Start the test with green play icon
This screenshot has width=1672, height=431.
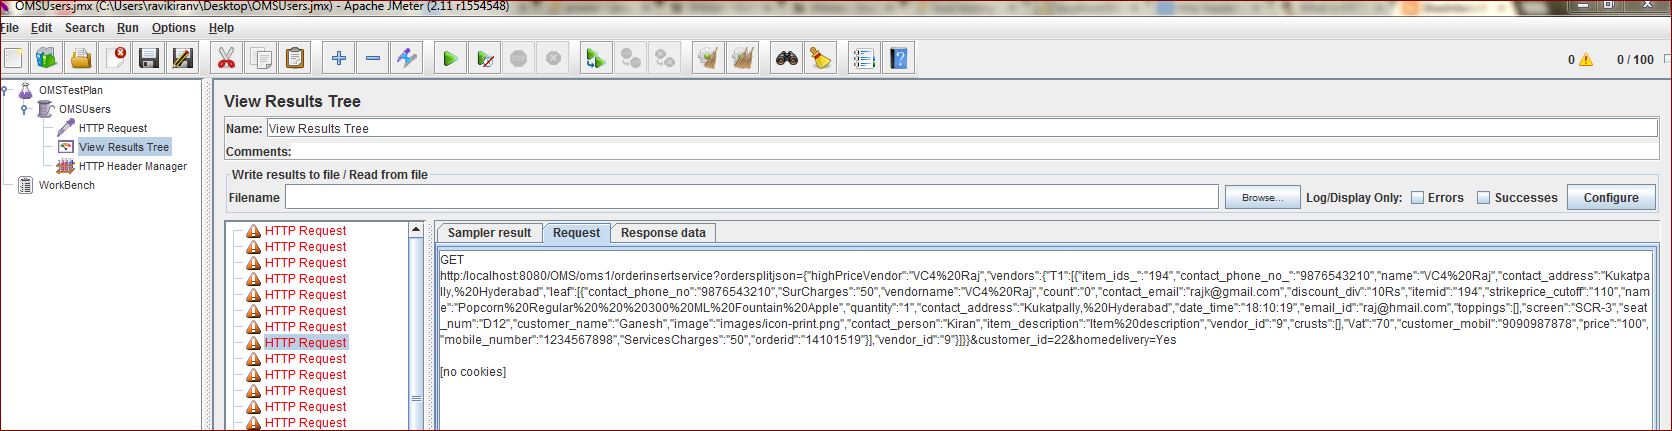451,59
